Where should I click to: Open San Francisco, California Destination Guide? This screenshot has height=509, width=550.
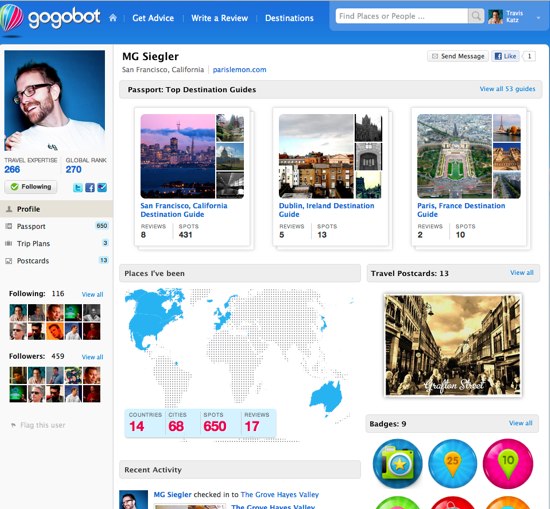point(184,210)
